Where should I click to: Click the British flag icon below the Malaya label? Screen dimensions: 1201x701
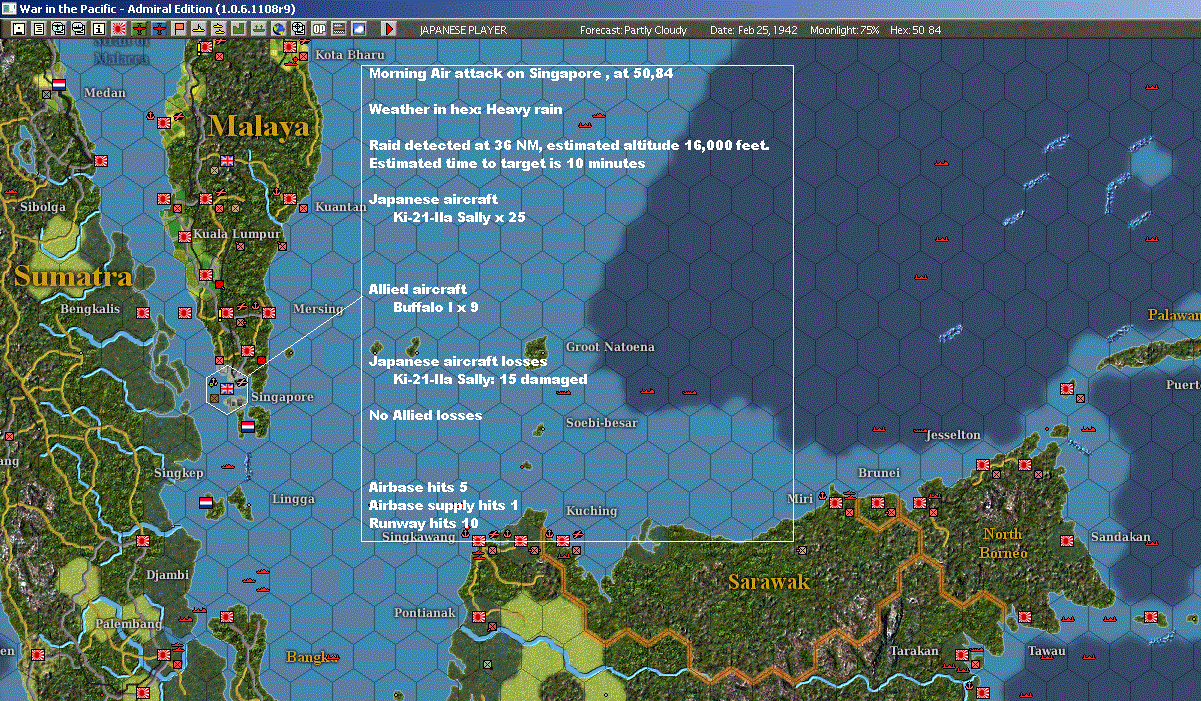(x=227, y=160)
